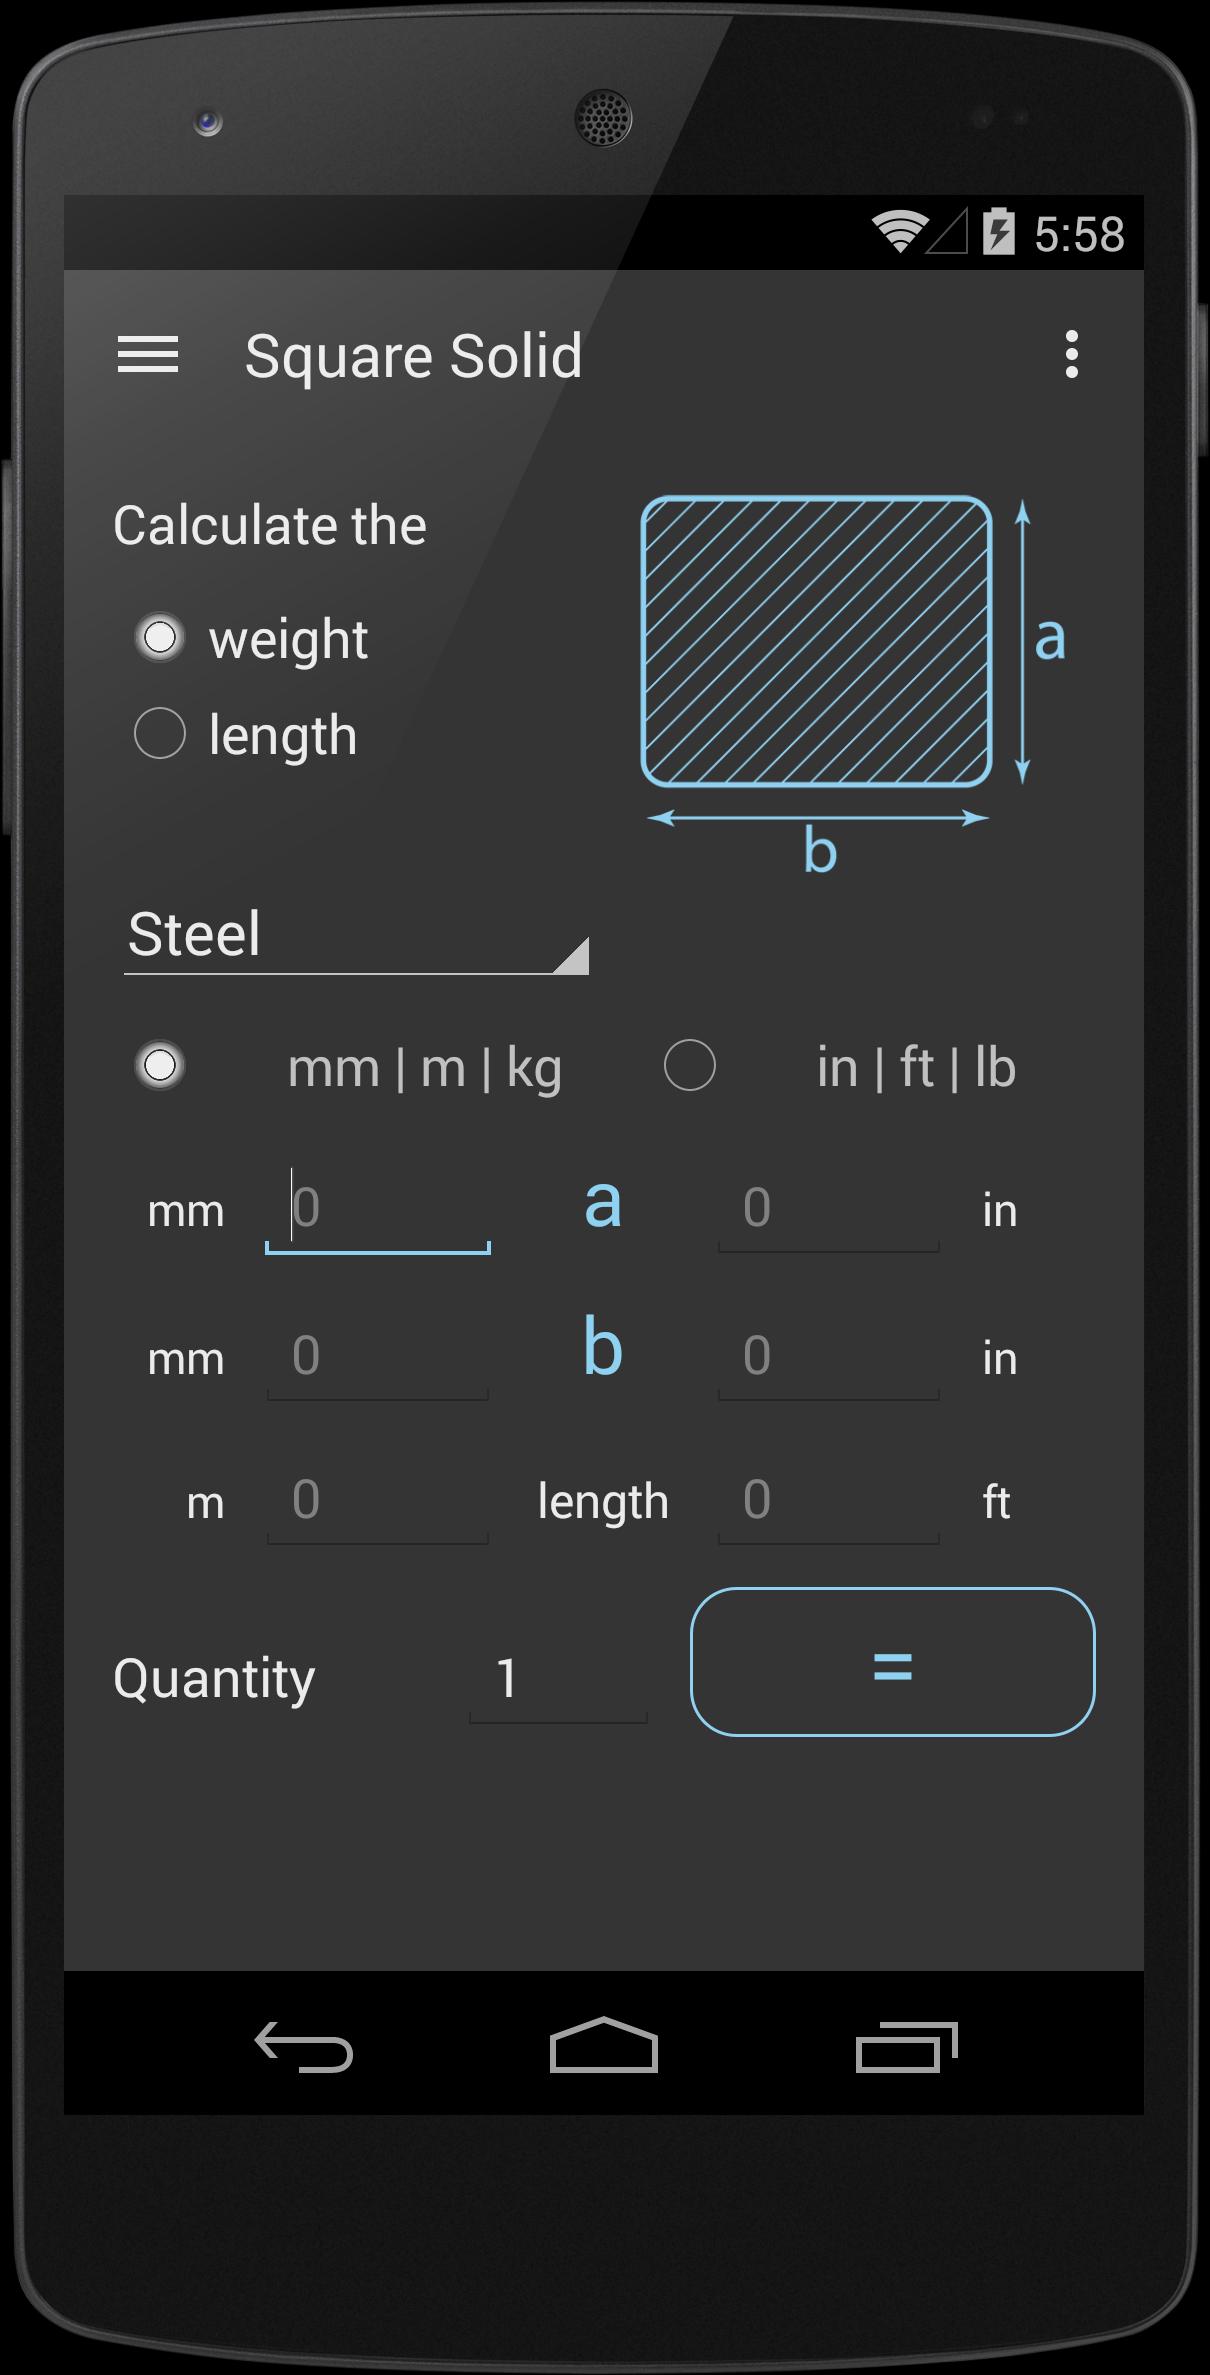This screenshot has height=2375, width=1210.
Task: Tap the Android home button
Action: tap(604, 2046)
